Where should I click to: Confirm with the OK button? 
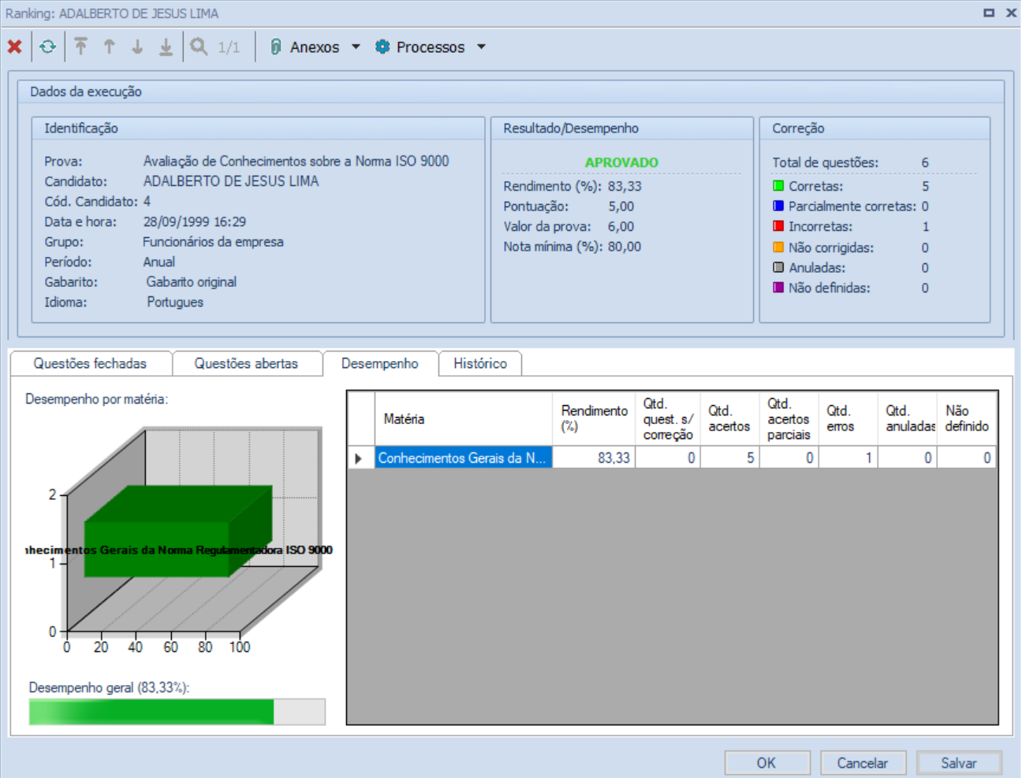pos(766,763)
